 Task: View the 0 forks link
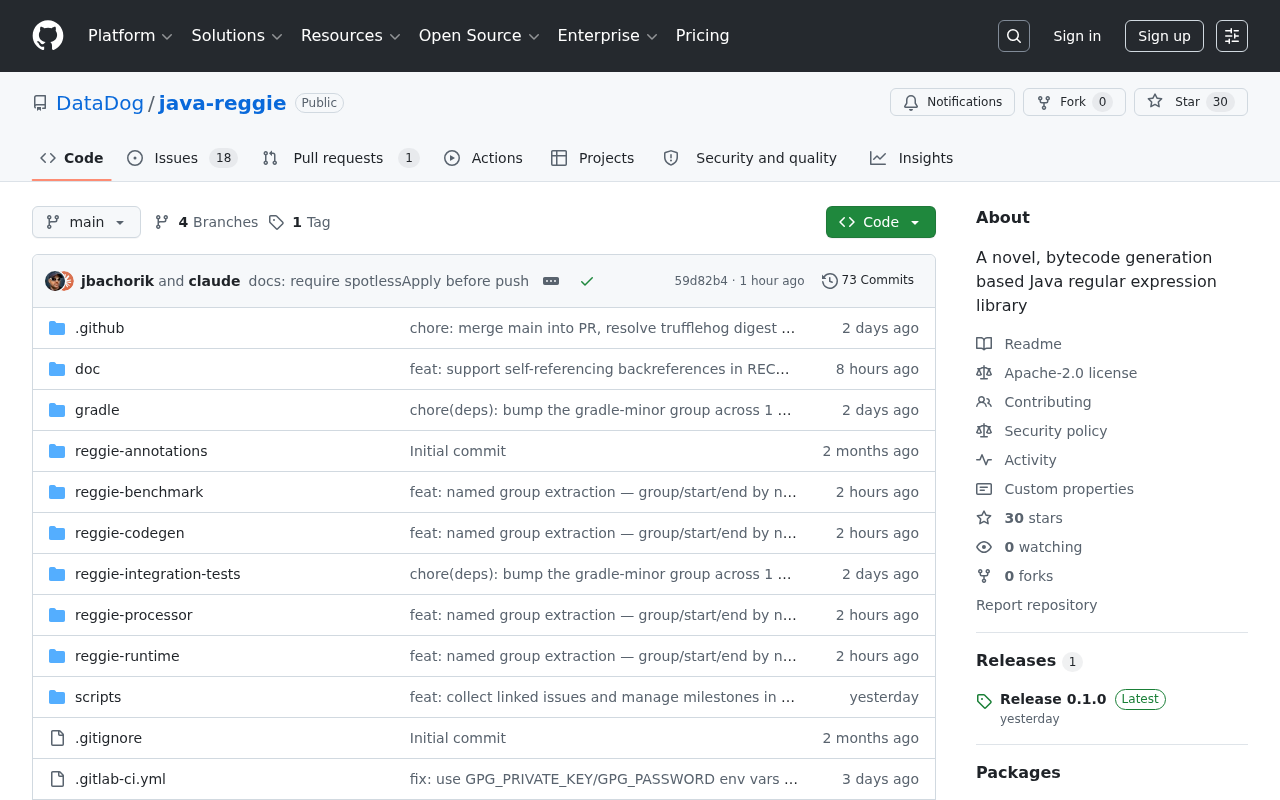point(1015,576)
